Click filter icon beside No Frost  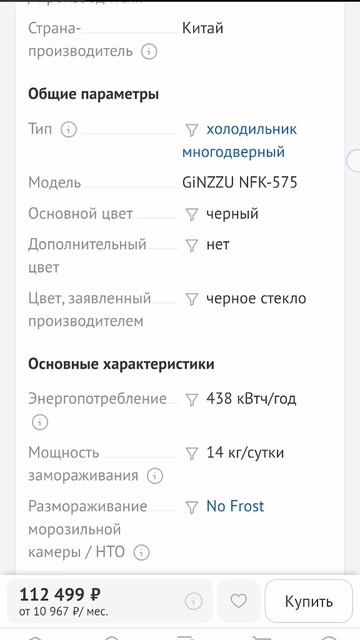point(192,507)
